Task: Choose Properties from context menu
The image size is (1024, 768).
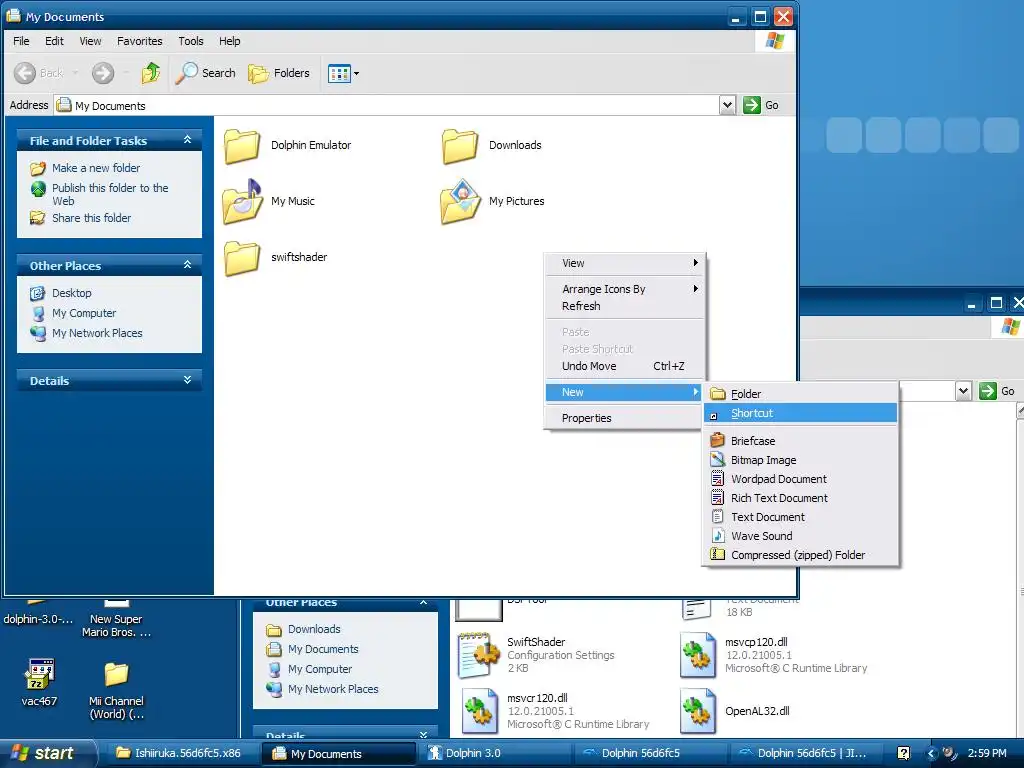Action: (x=625, y=418)
